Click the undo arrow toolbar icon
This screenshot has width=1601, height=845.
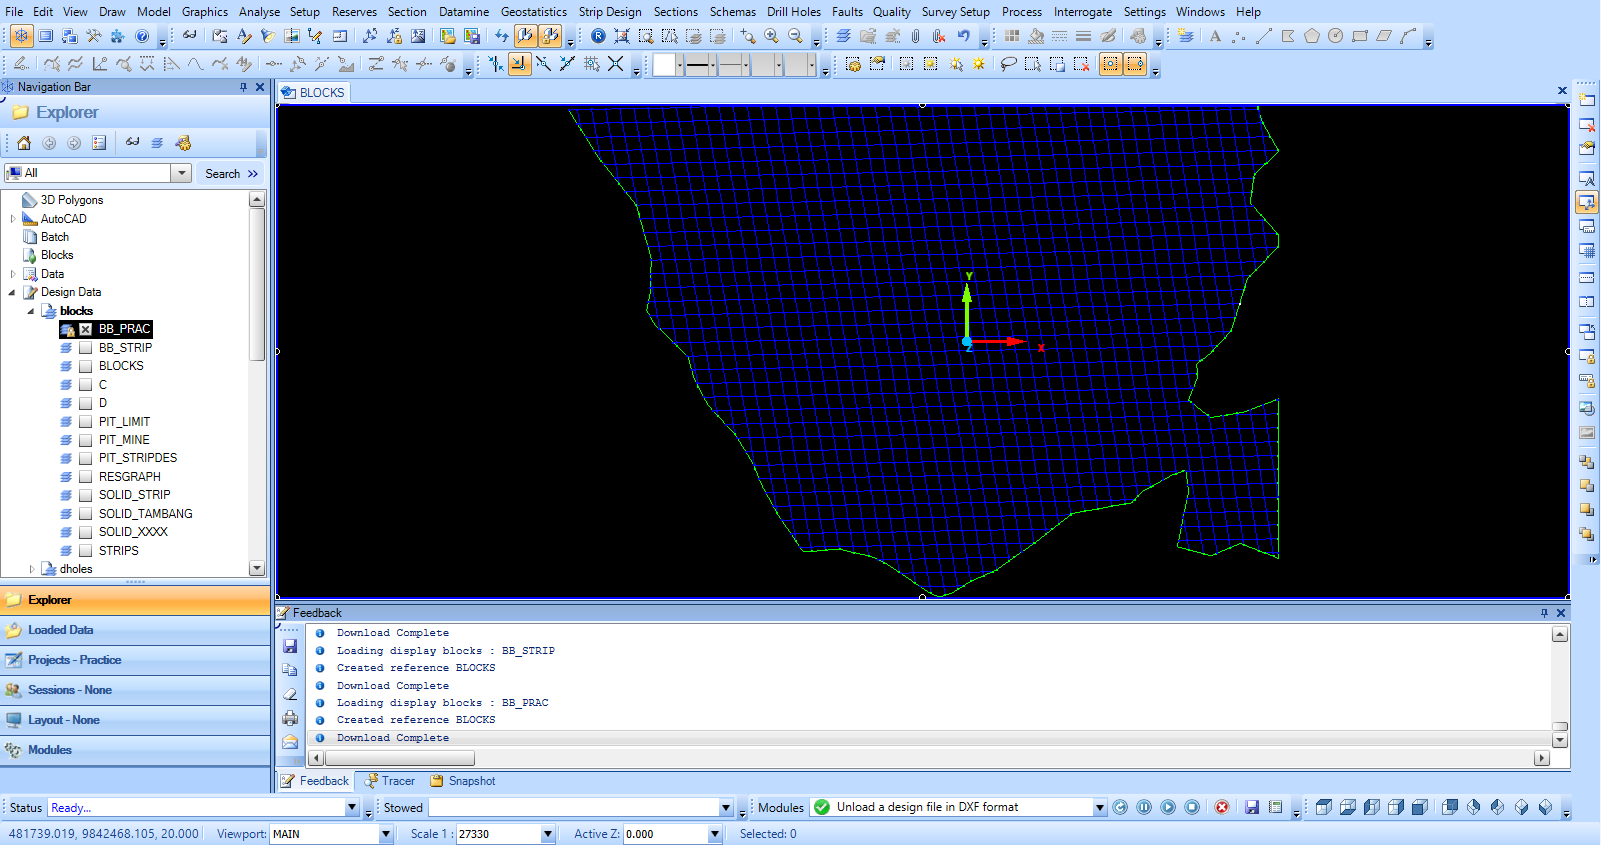[x=963, y=36]
